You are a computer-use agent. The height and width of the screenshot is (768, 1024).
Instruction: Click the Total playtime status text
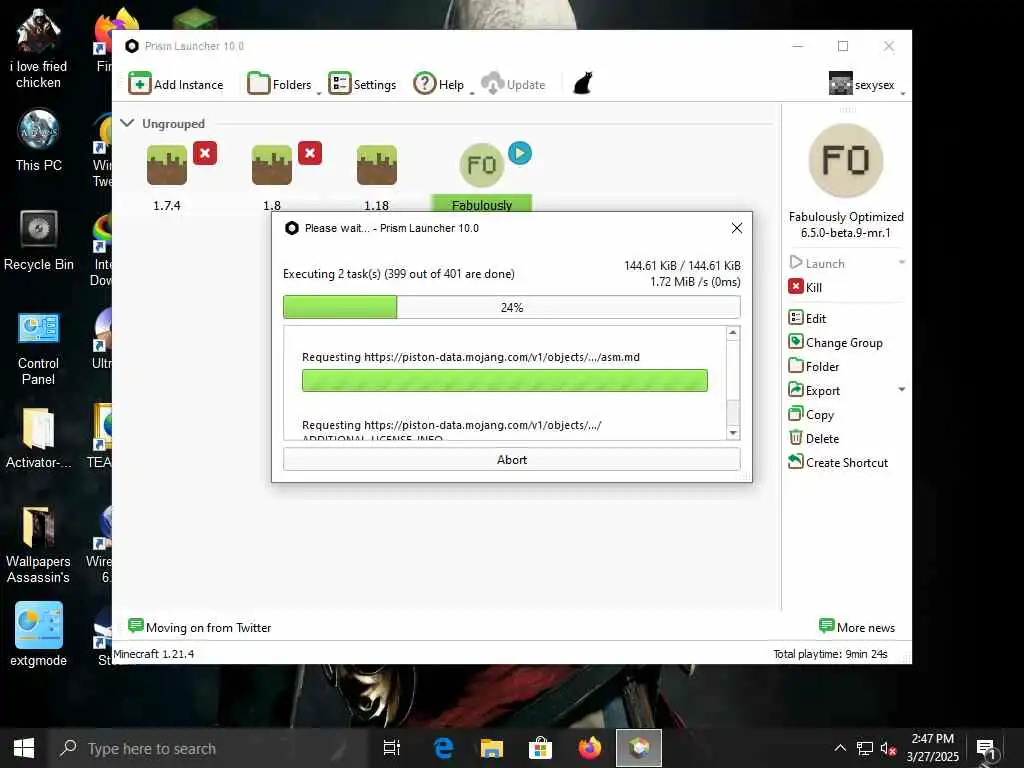[830, 654]
